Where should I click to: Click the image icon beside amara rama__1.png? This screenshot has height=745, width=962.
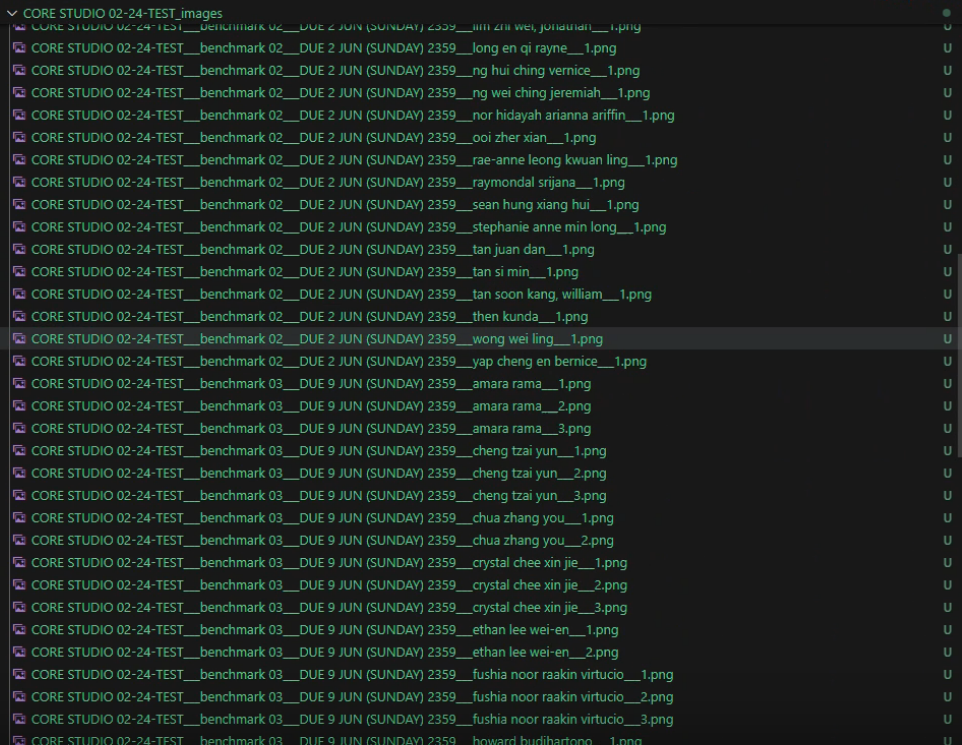[x=19, y=384]
